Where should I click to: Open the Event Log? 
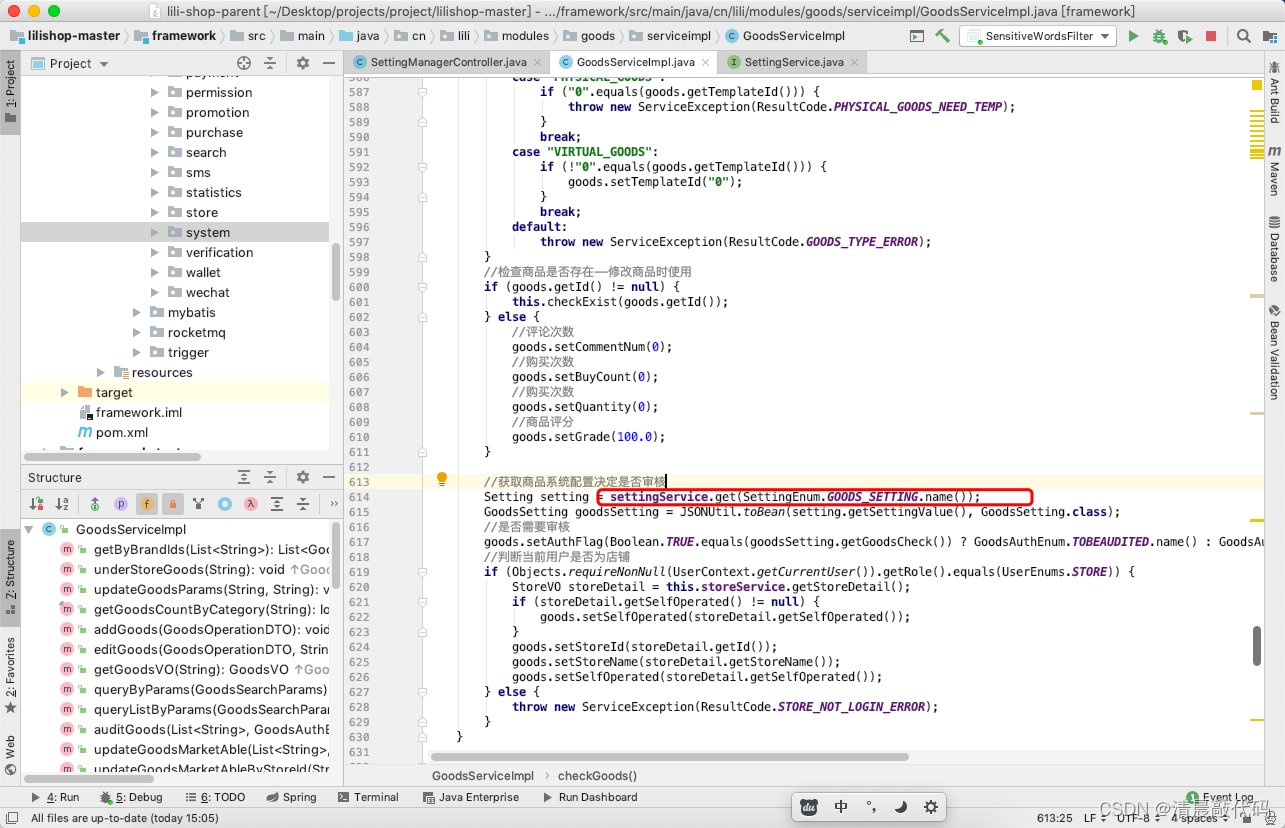click(x=1218, y=798)
